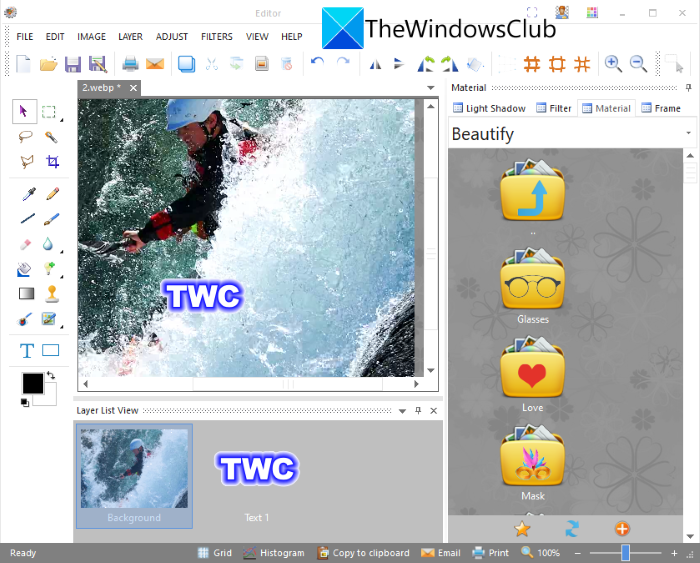
Task: Open Layer List View panel options arrow
Action: 402,411
